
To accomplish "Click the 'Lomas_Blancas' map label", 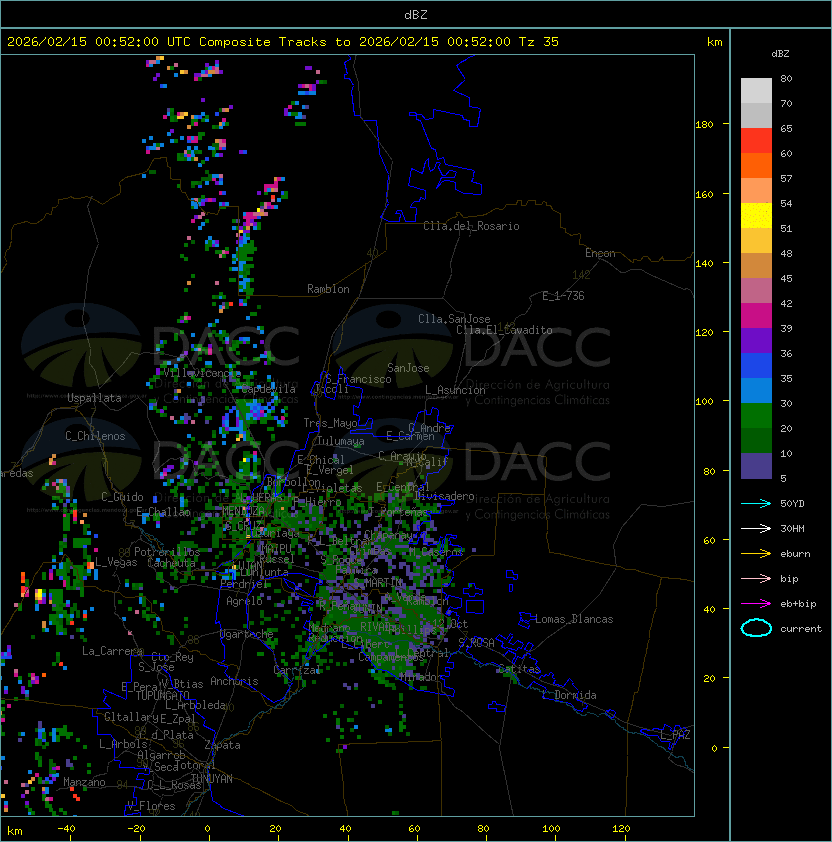I will coord(574,619).
